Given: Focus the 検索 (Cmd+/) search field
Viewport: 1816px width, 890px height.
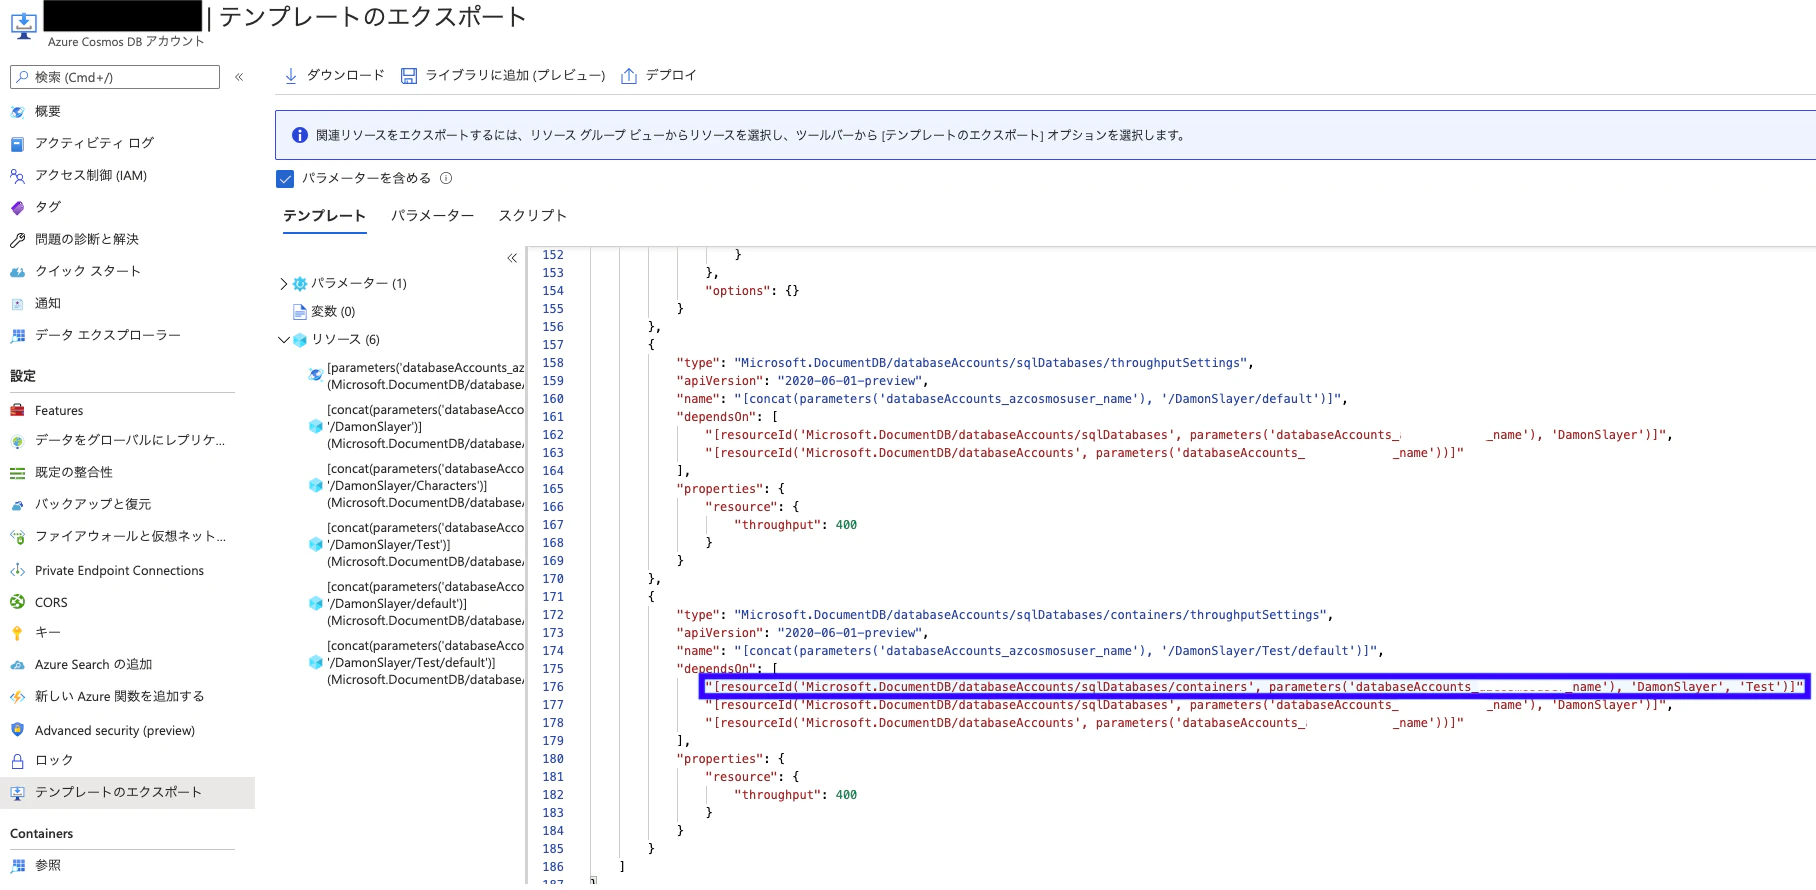Looking at the screenshot, I should (x=115, y=77).
